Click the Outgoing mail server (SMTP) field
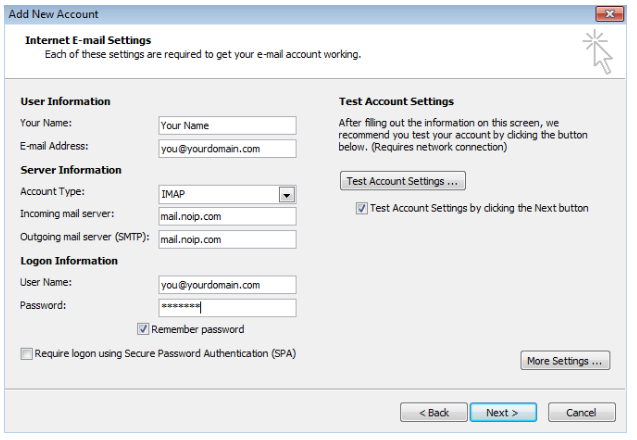This screenshot has height=440, width=637. point(227,239)
